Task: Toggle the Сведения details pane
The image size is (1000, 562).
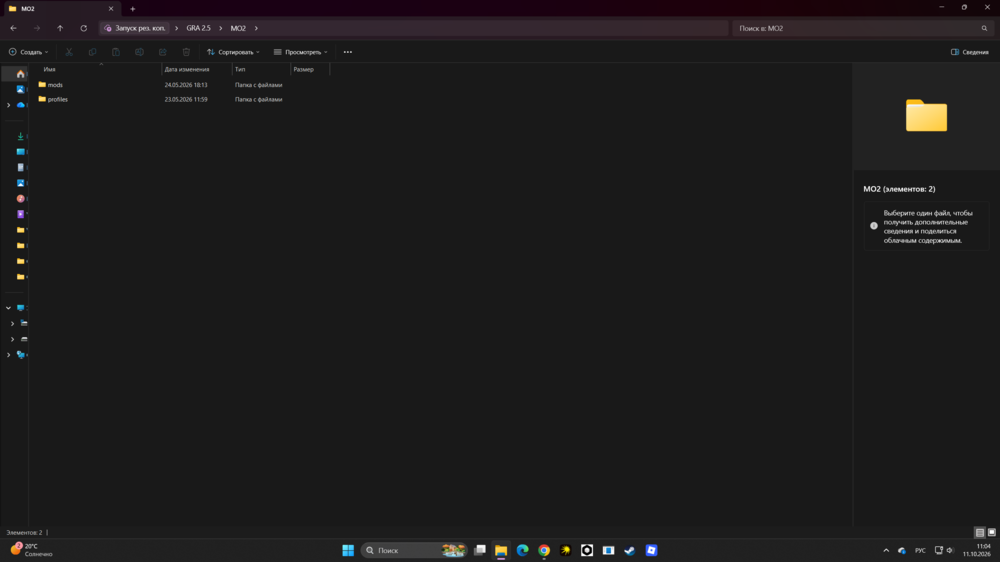Action: point(969,52)
